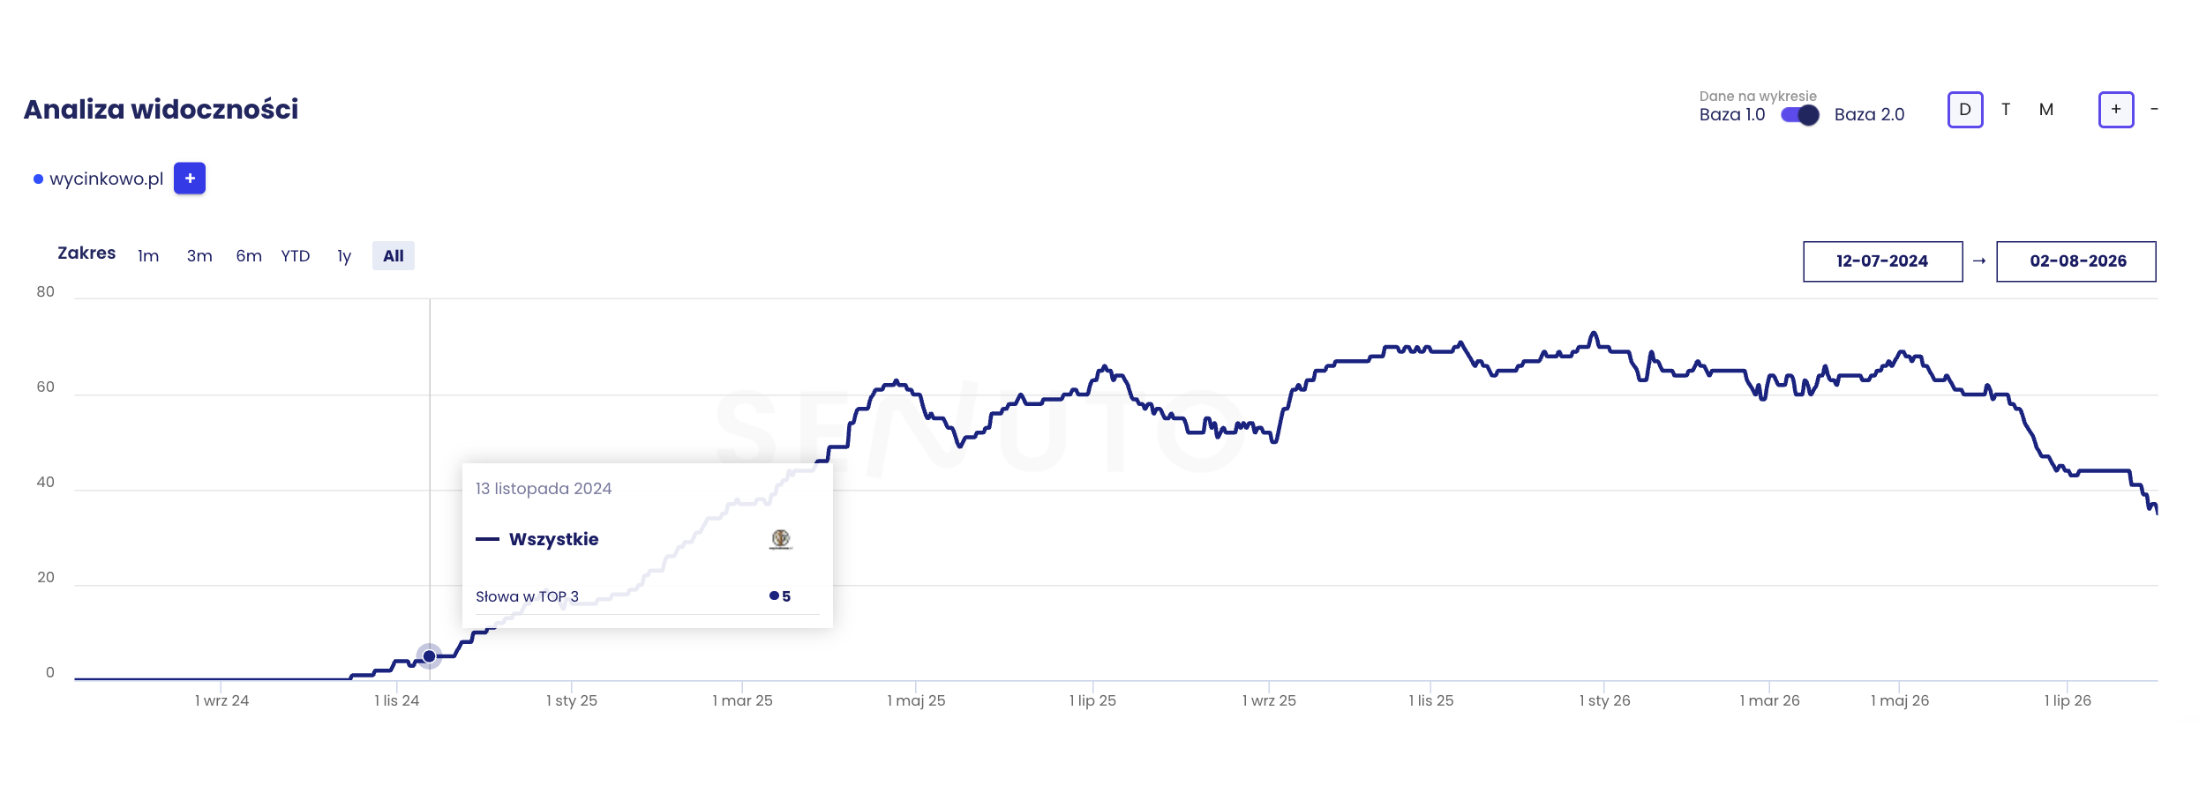Select the D daily granularity option
Viewport: 2200px width, 800px height.
[1965, 110]
